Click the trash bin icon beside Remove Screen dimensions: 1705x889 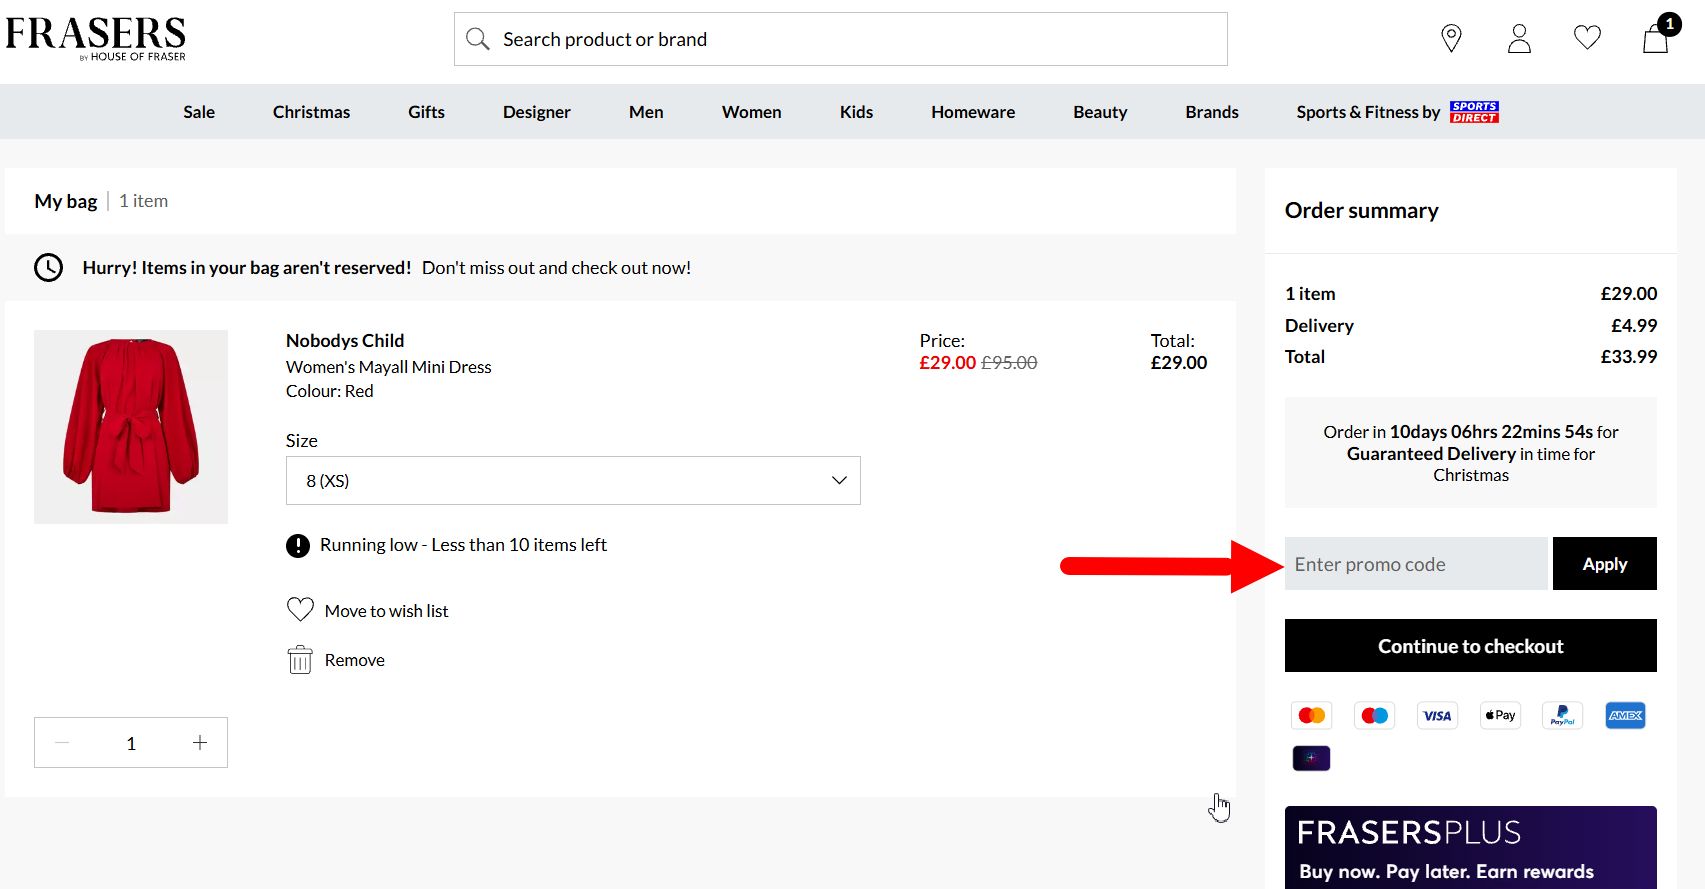pos(300,660)
